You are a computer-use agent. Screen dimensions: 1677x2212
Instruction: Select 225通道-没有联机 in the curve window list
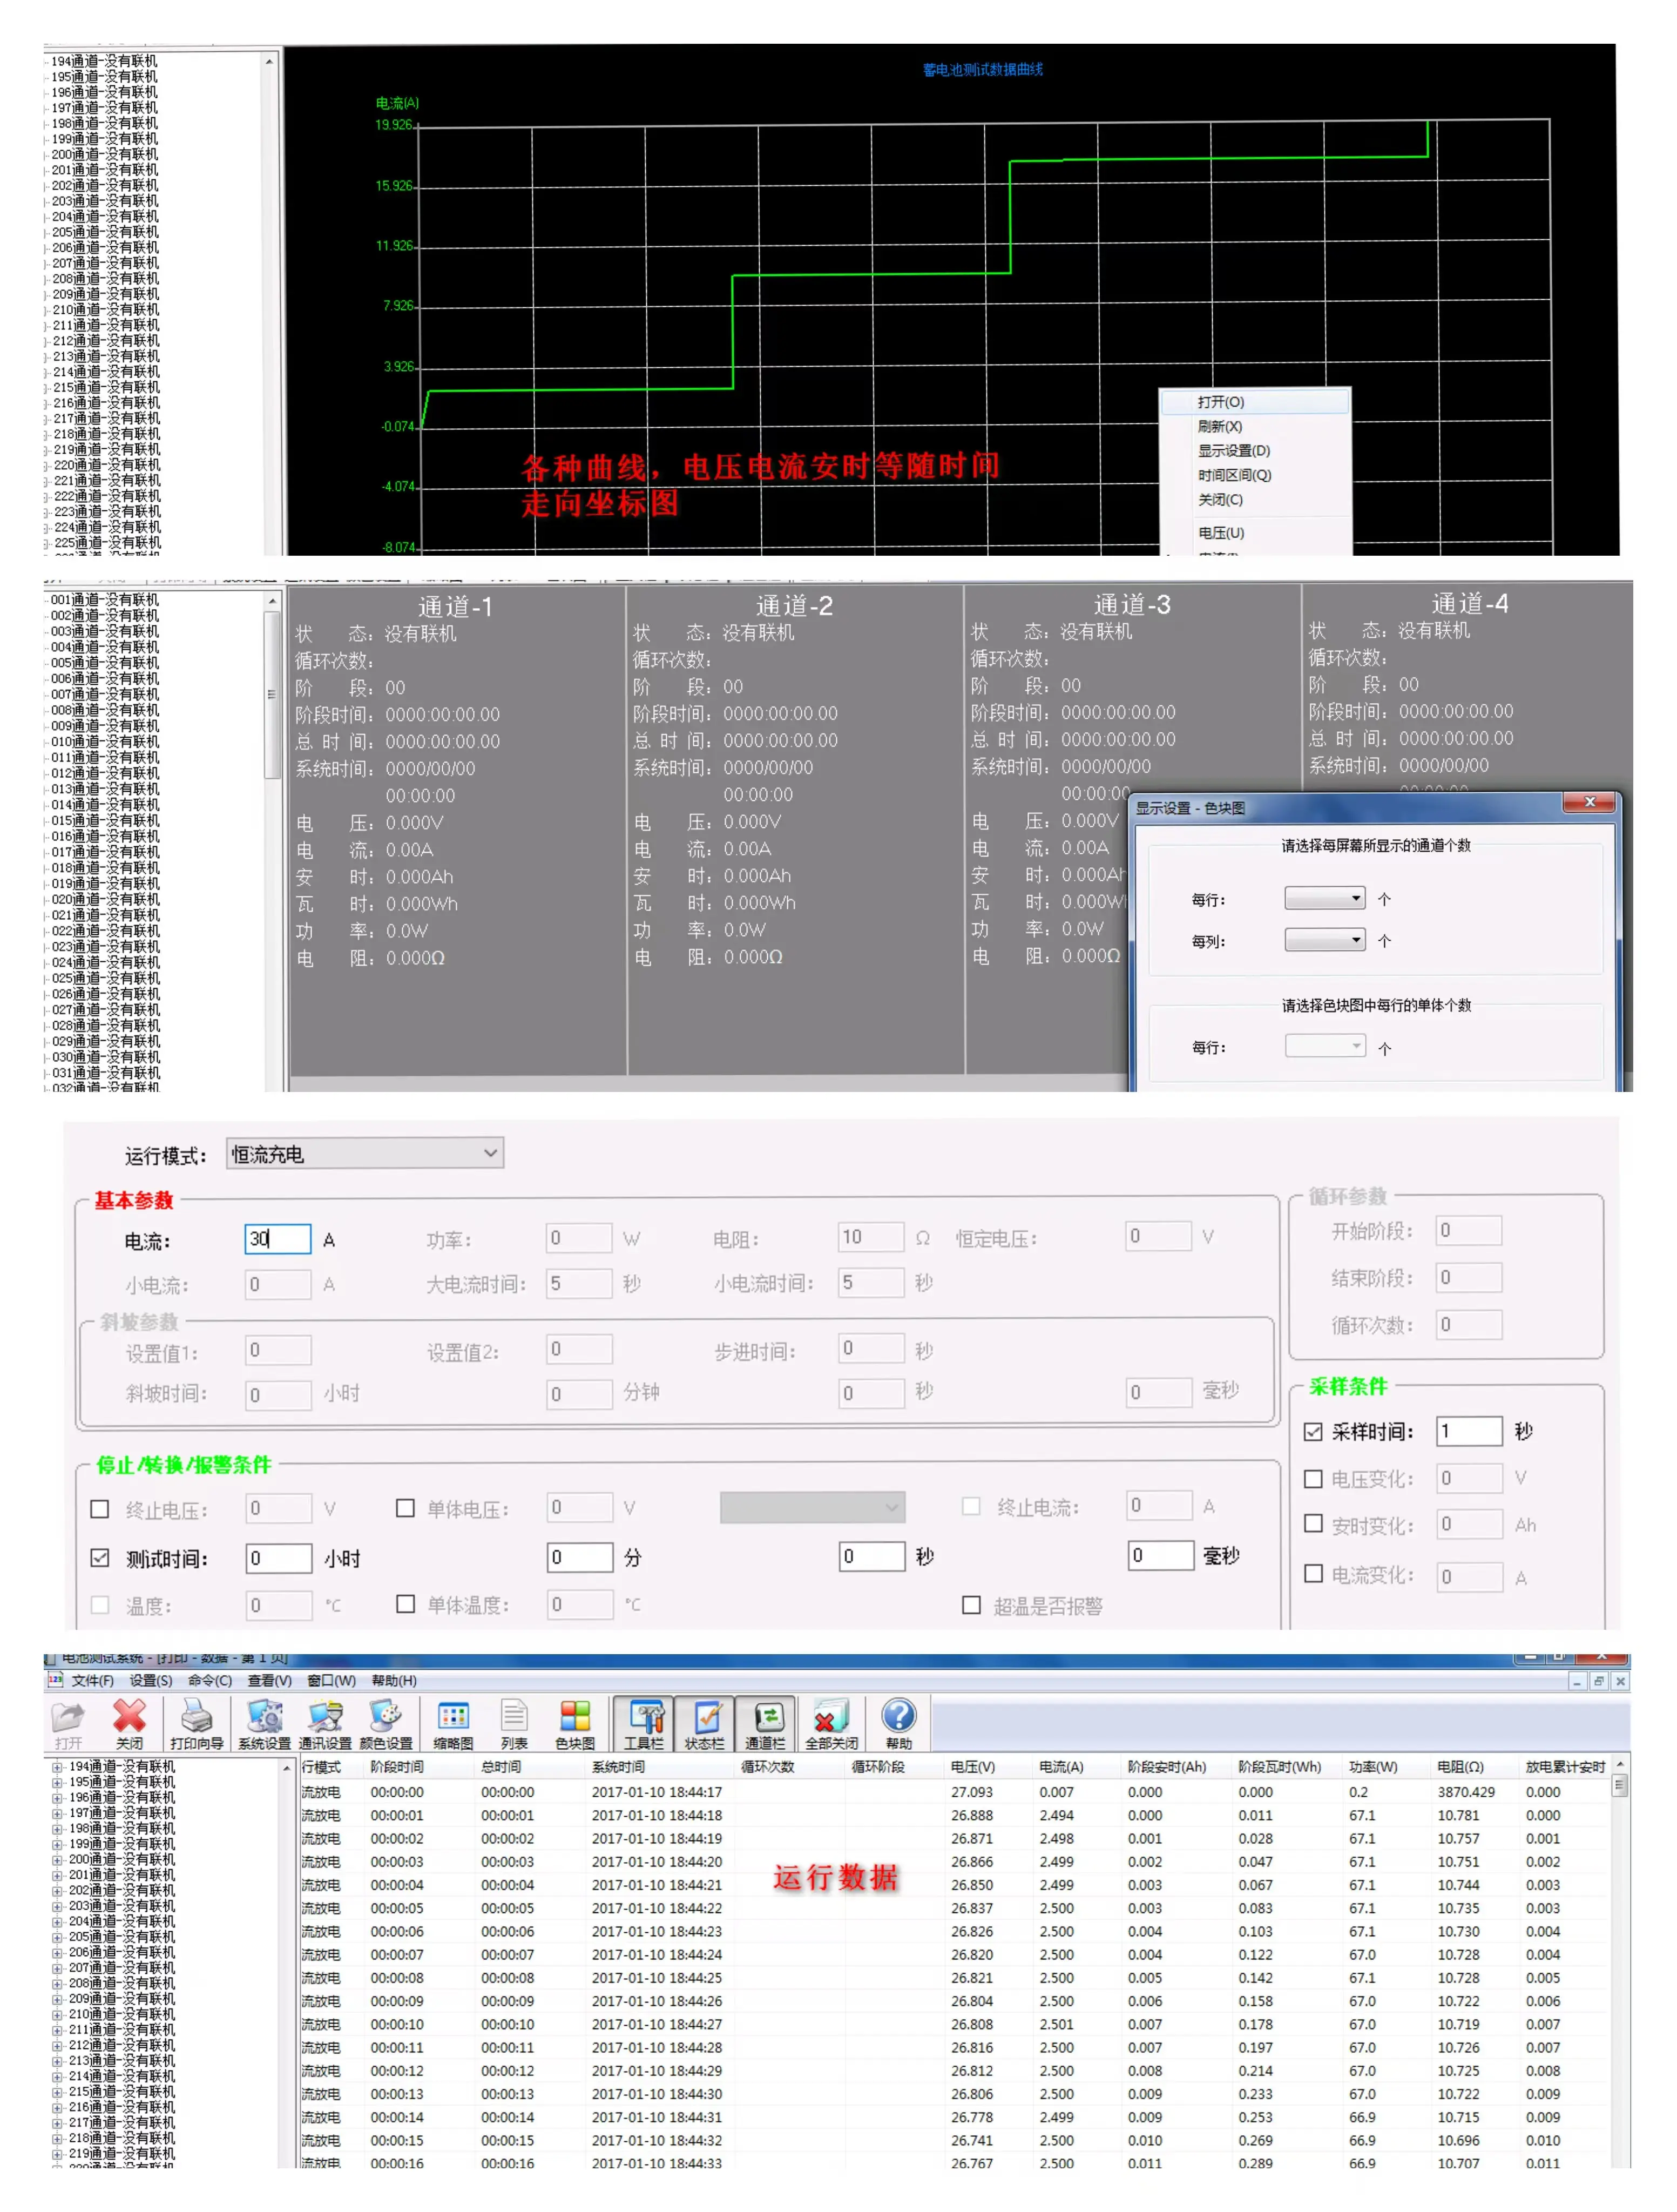(x=106, y=542)
